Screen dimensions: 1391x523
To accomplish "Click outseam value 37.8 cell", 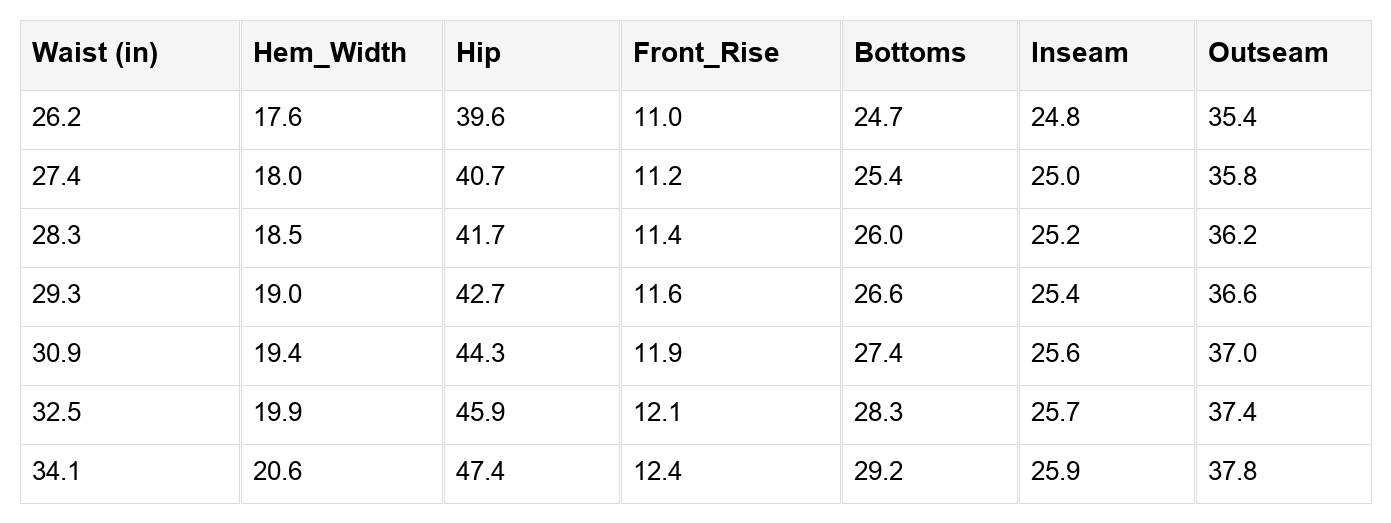I will pyautogui.click(x=1233, y=472).
